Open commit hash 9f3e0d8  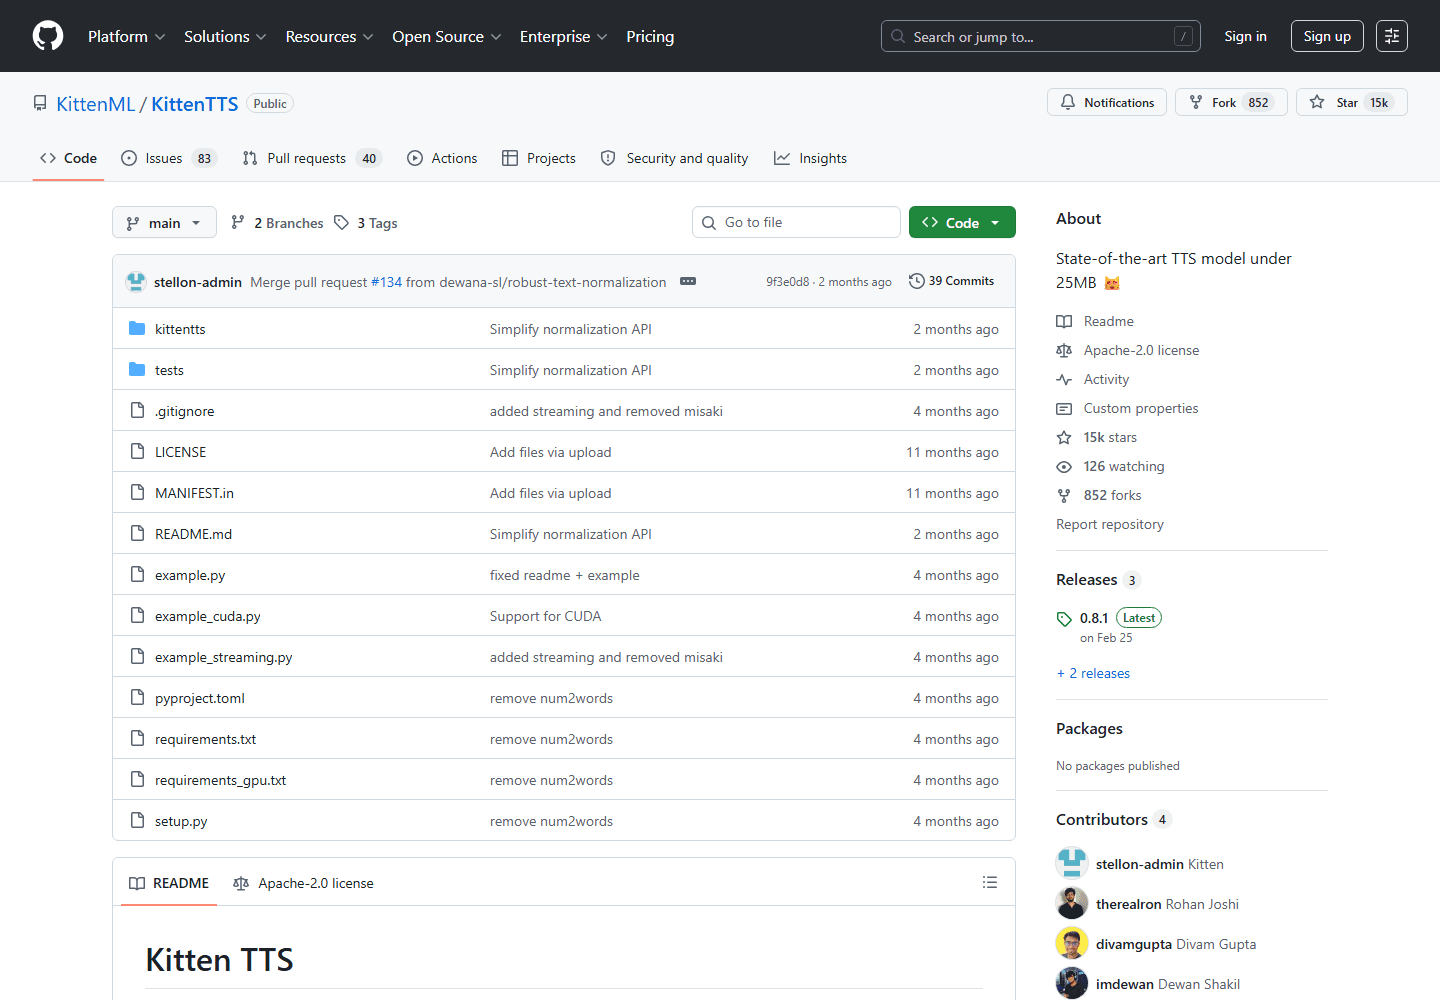click(x=787, y=282)
